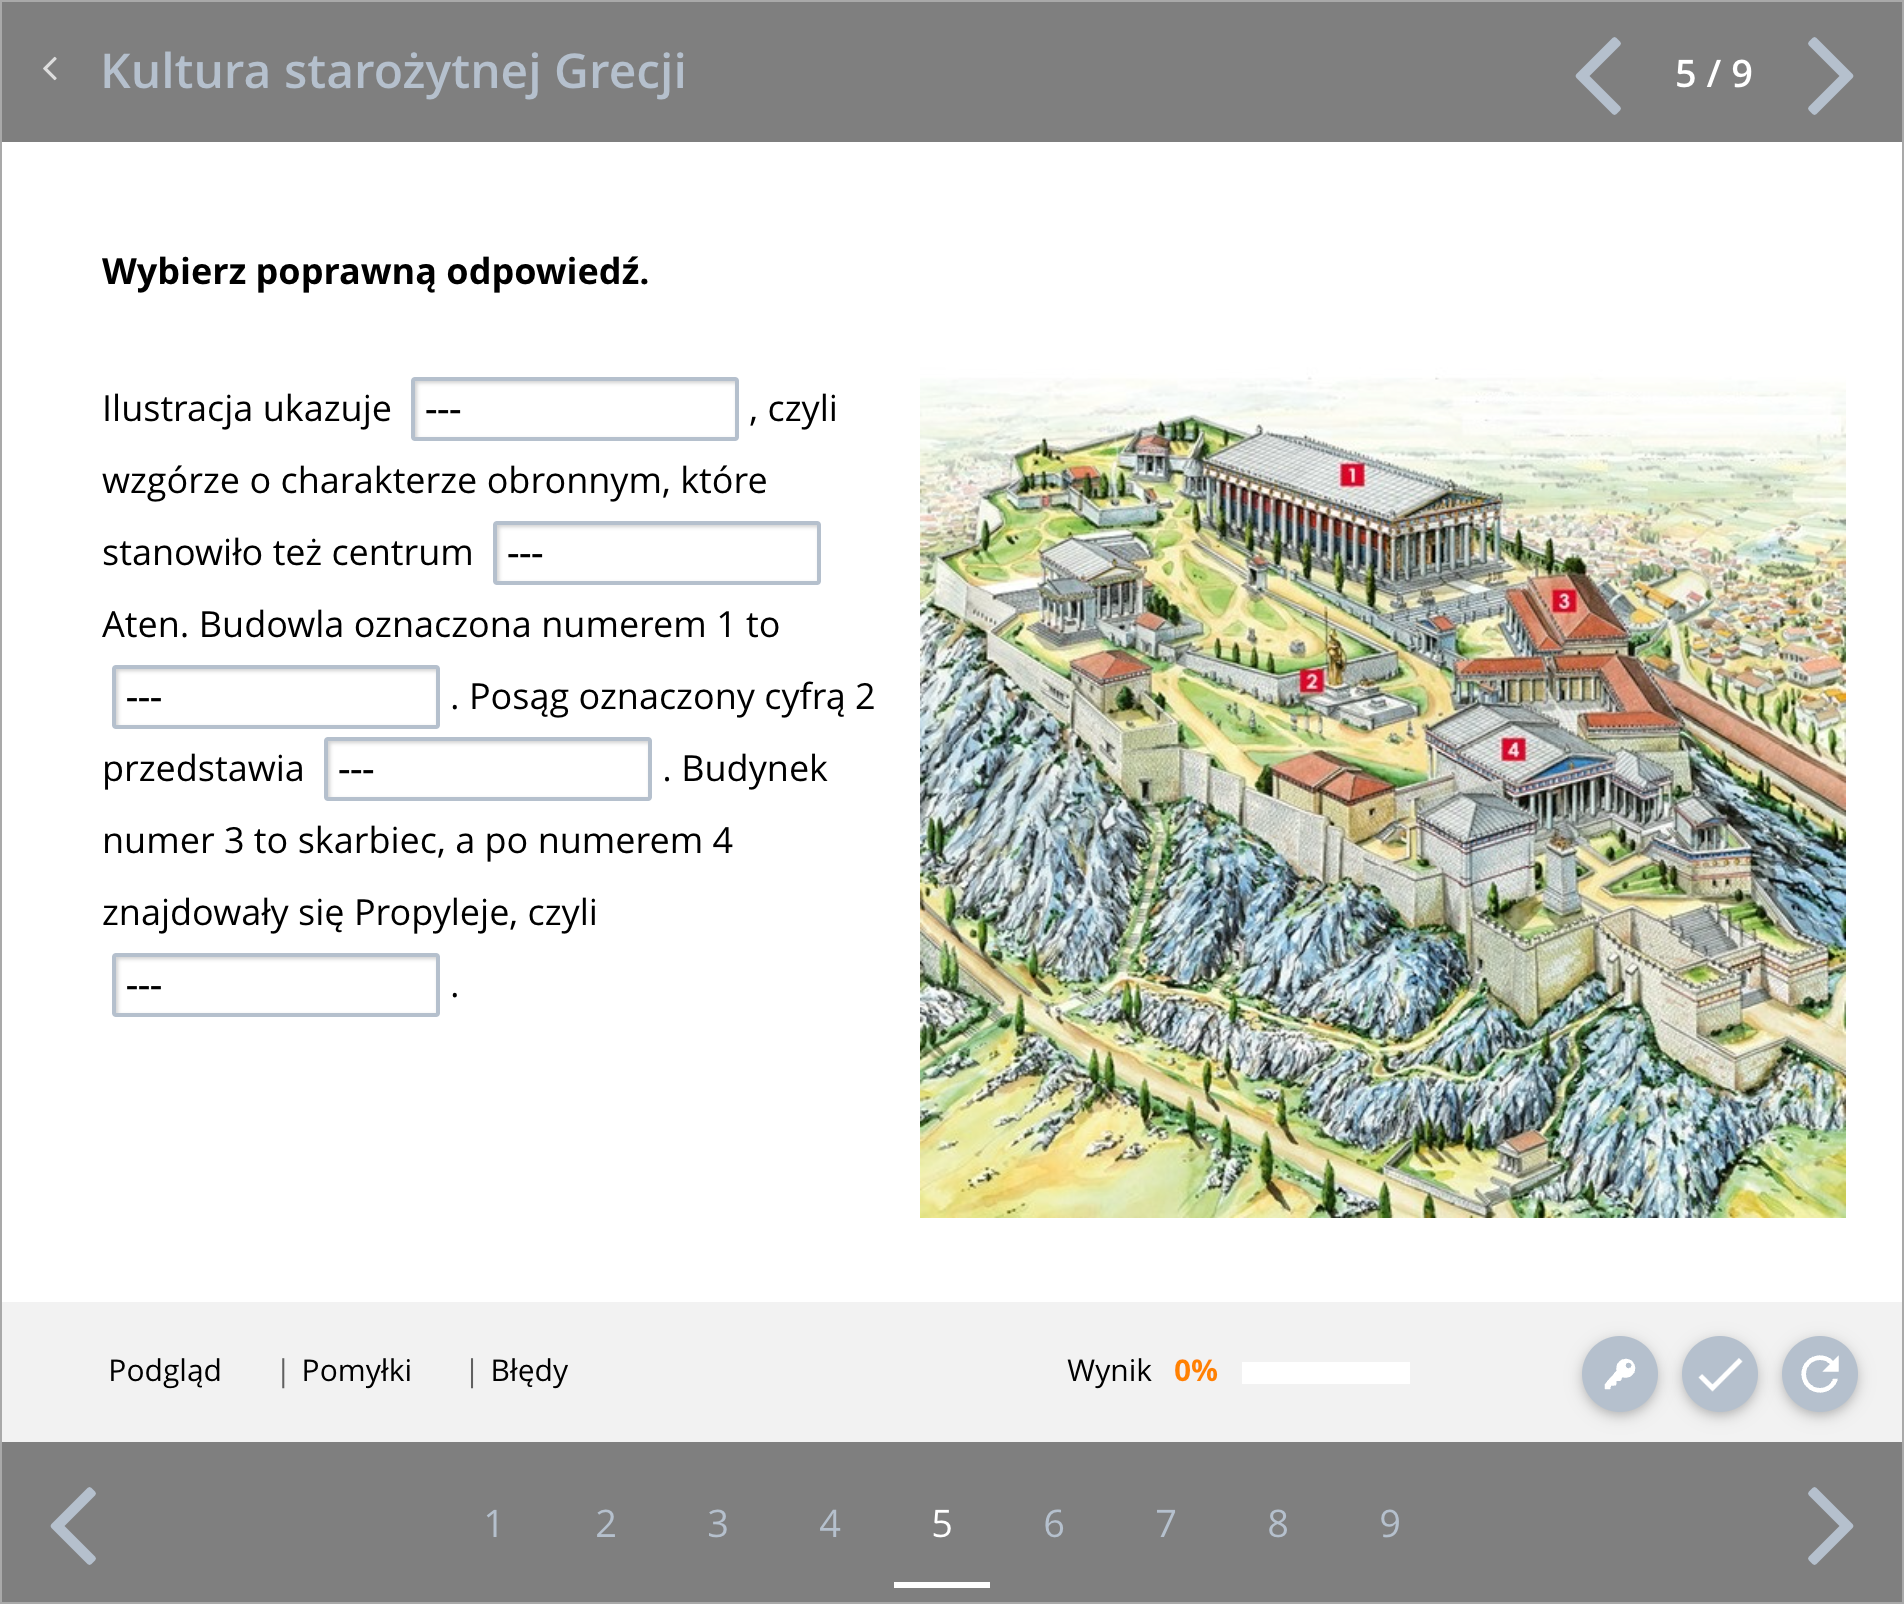Switch to page 9 in bottom navigation
The image size is (1904, 1604).
coord(1389,1524)
